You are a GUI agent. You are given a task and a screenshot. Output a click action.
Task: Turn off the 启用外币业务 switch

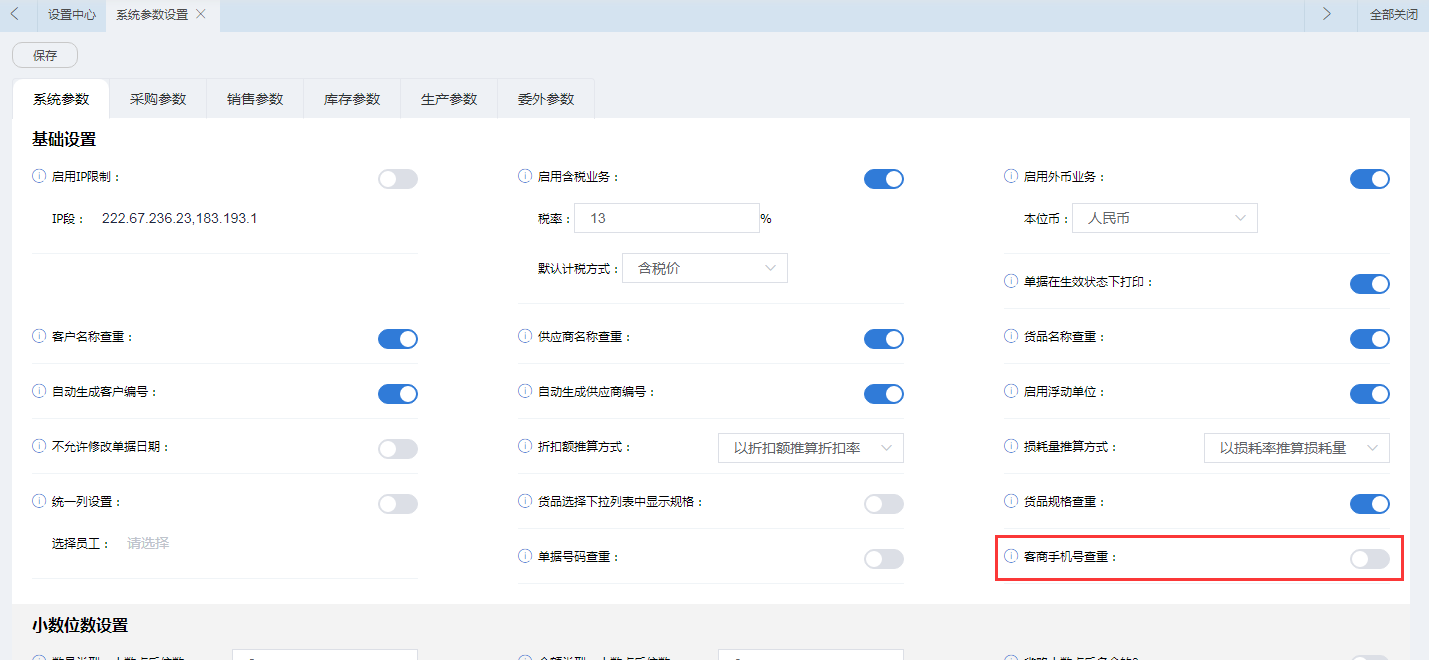tap(1370, 179)
